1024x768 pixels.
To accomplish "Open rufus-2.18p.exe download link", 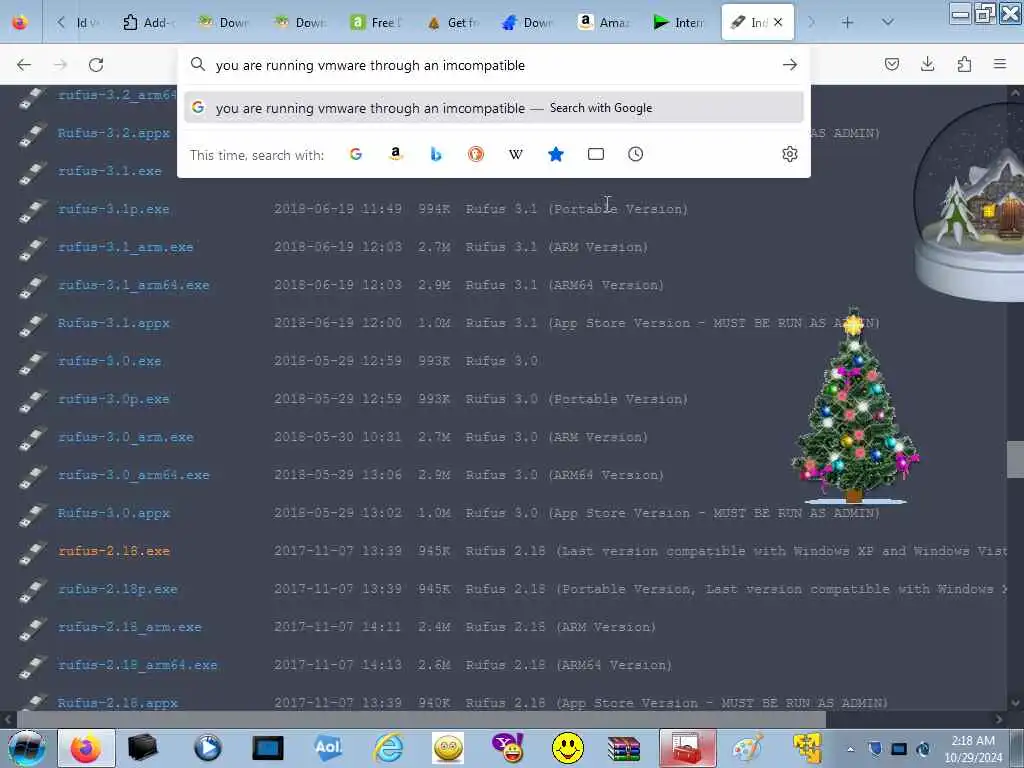I will point(118,588).
